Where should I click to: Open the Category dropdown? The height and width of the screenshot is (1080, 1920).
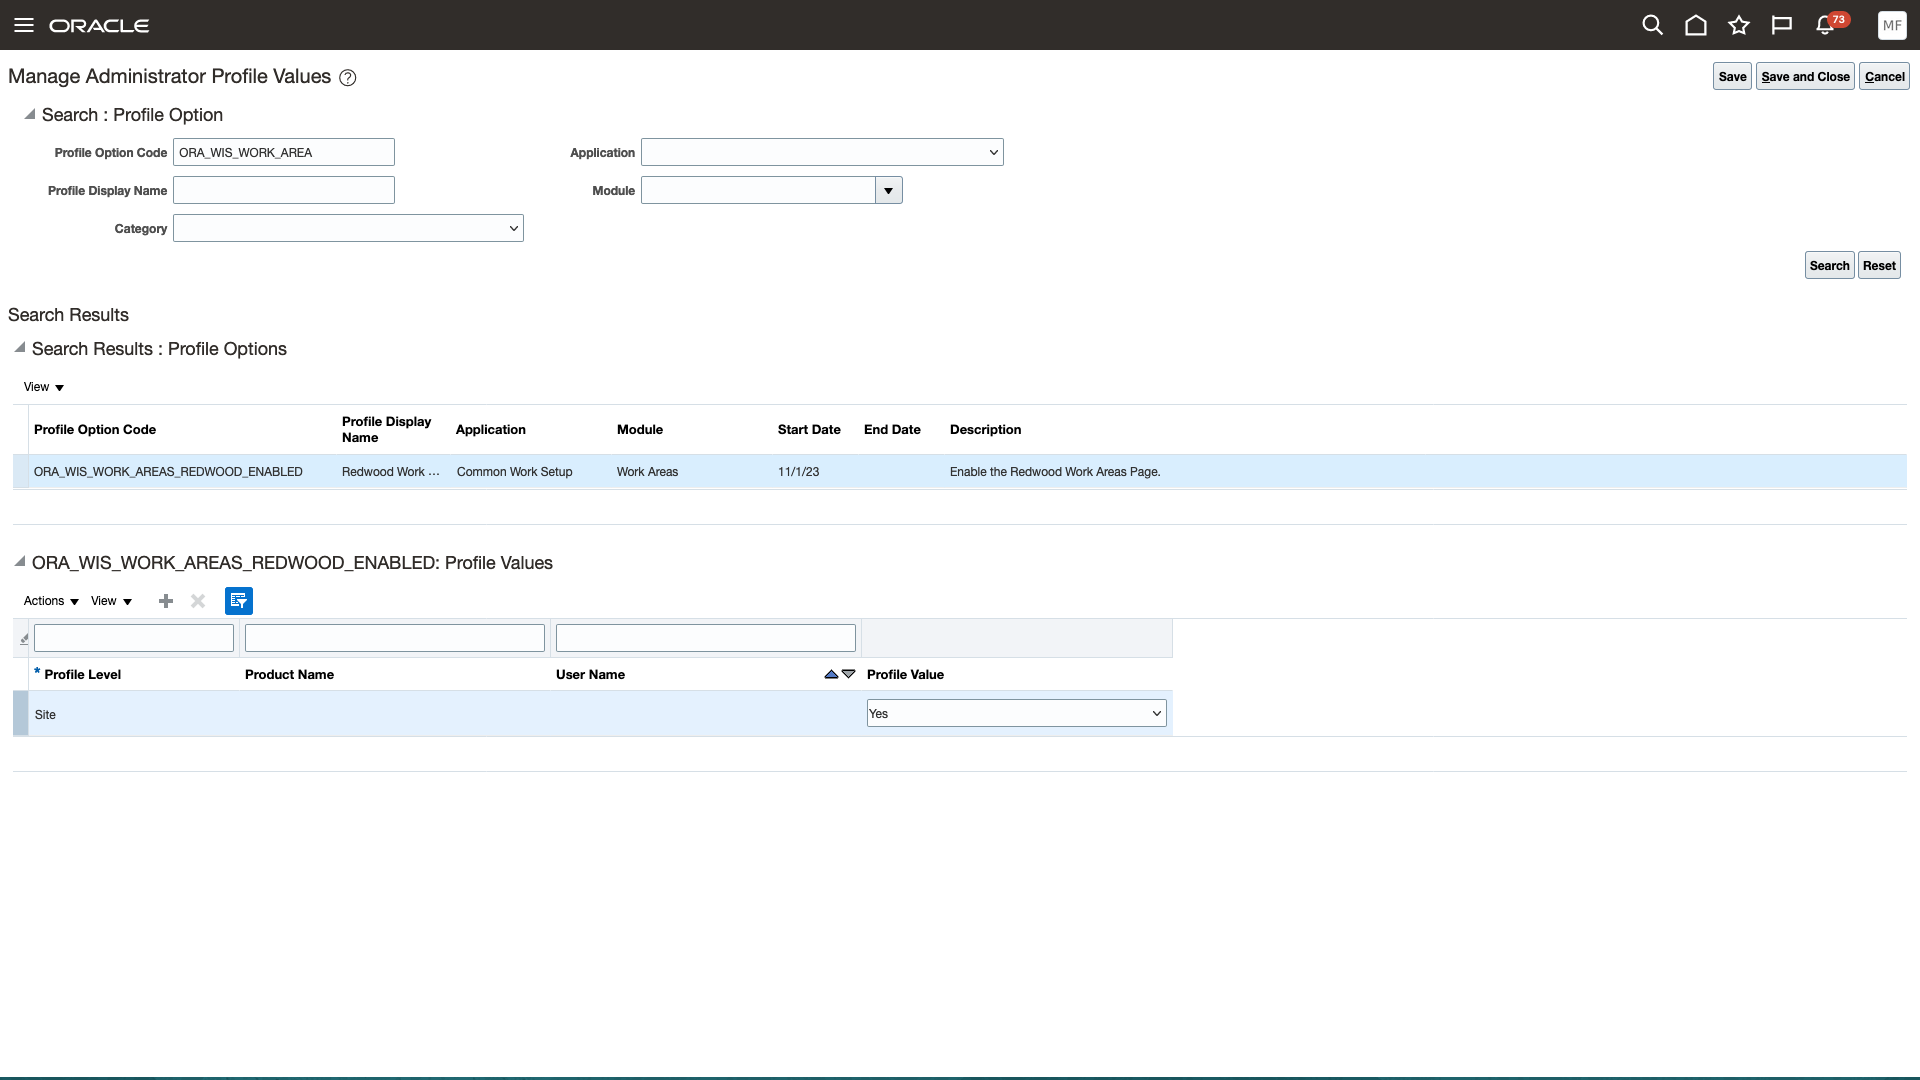[347, 228]
